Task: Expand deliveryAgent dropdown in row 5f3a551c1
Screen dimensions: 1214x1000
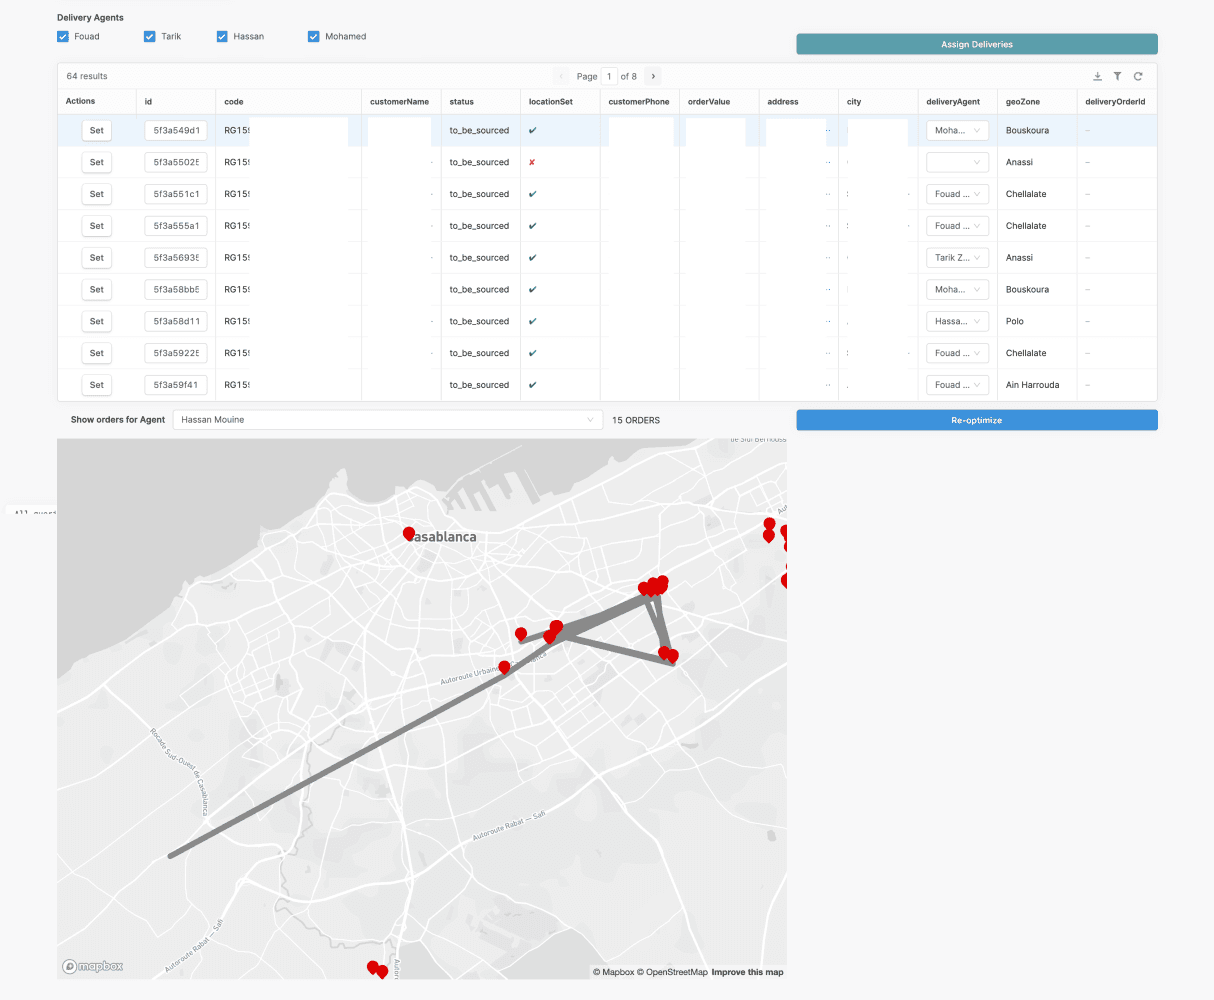Action: 957,194
